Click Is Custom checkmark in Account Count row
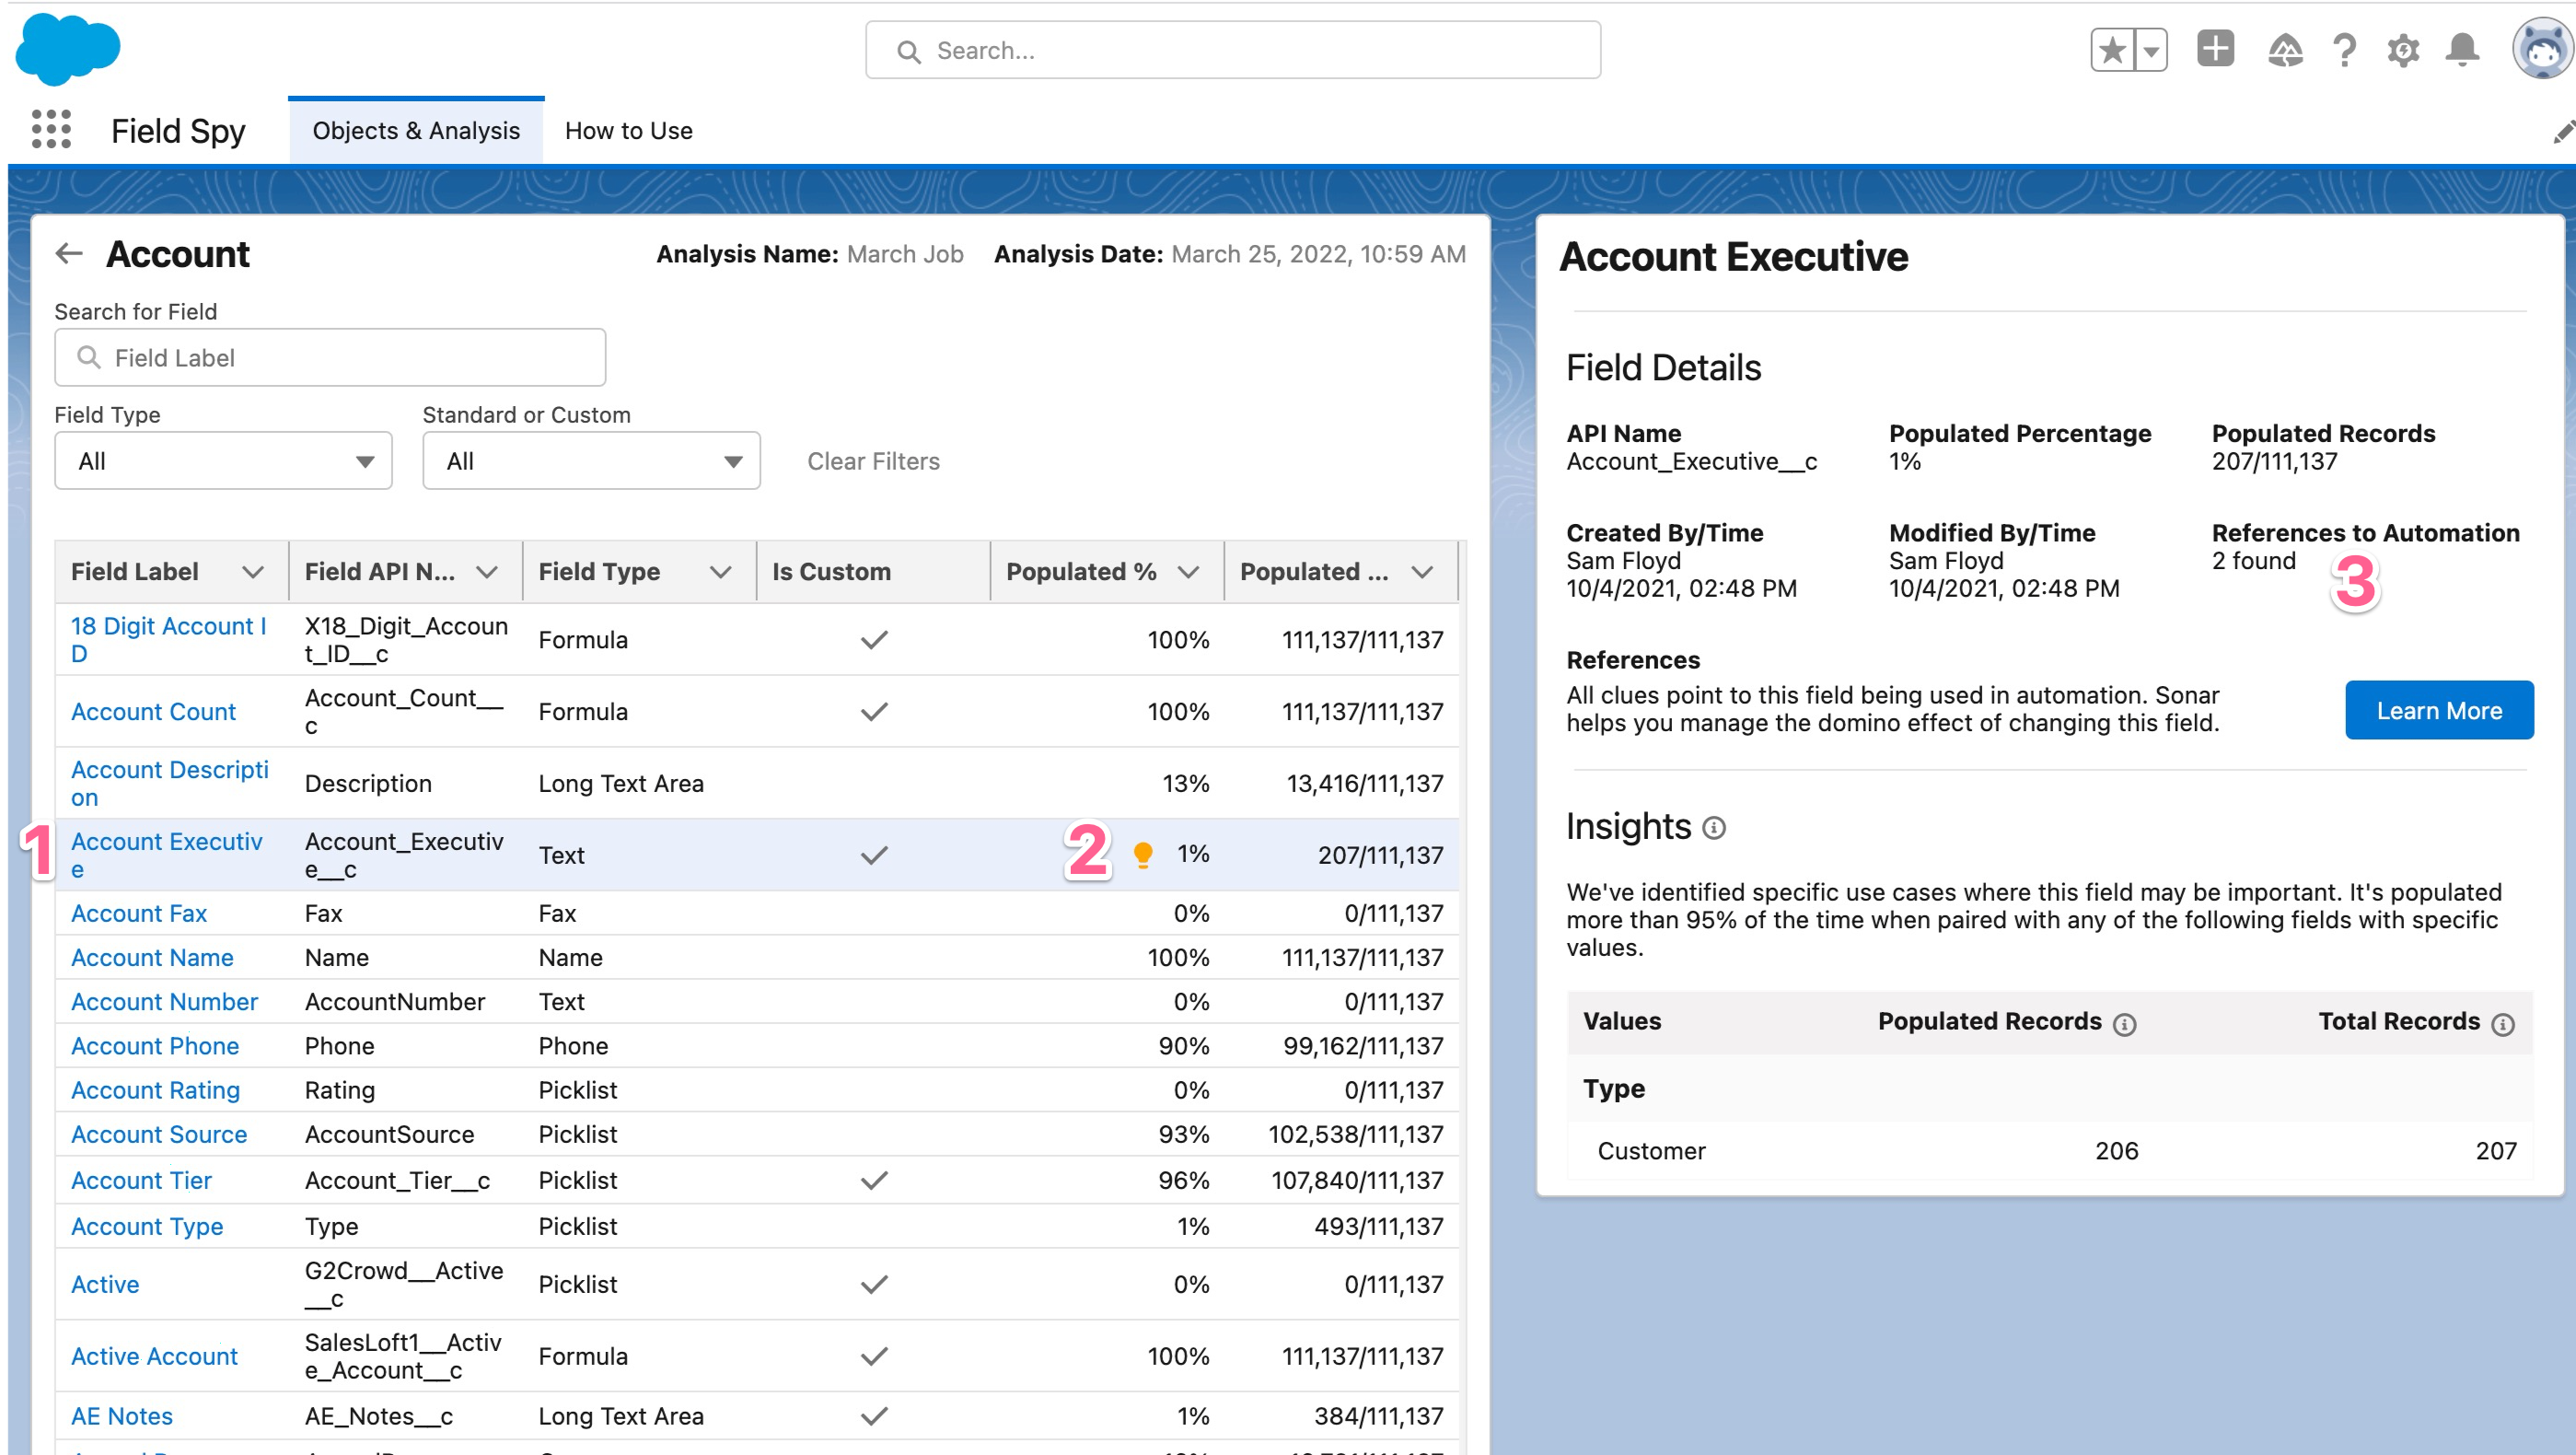Image resolution: width=2576 pixels, height=1455 pixels. click(x=874, y=712)
